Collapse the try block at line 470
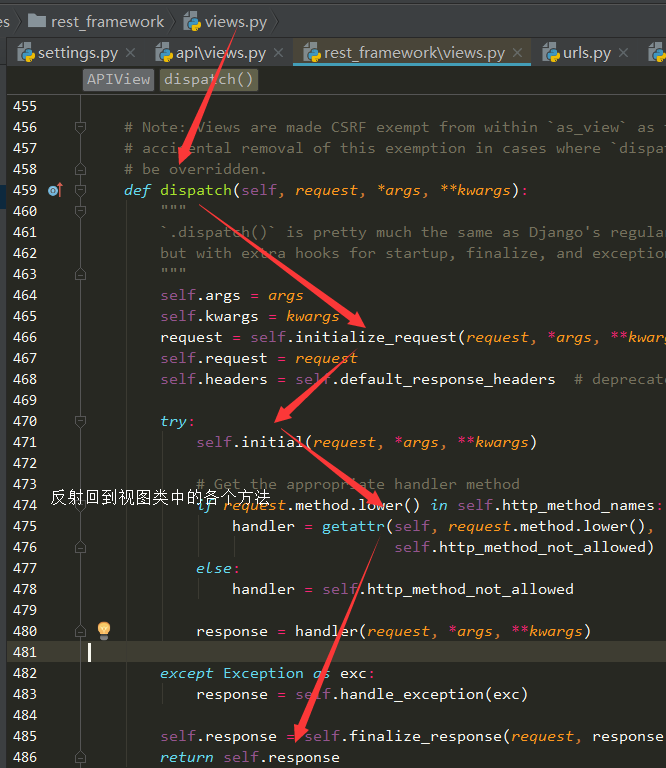Image resolution: width=666 pixels, height=768 pixels. tap(80, 421)
